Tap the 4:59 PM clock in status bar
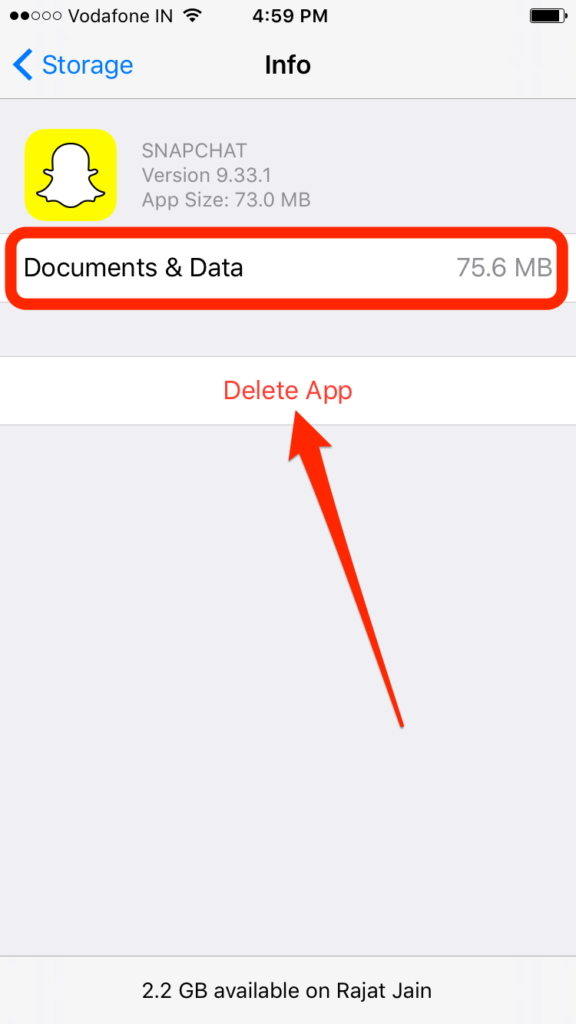This screenshot has width=576, height=1024. pos(288,15)
